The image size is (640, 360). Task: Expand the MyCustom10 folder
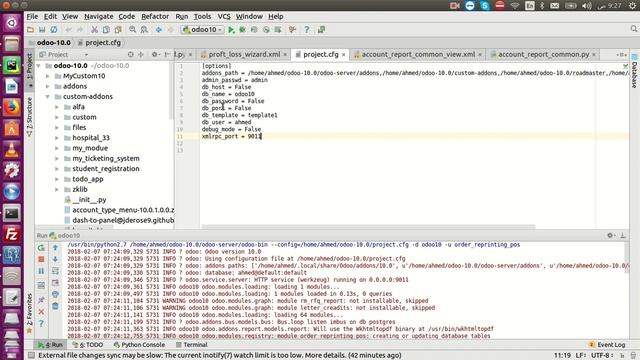click(x=48, y=76)
